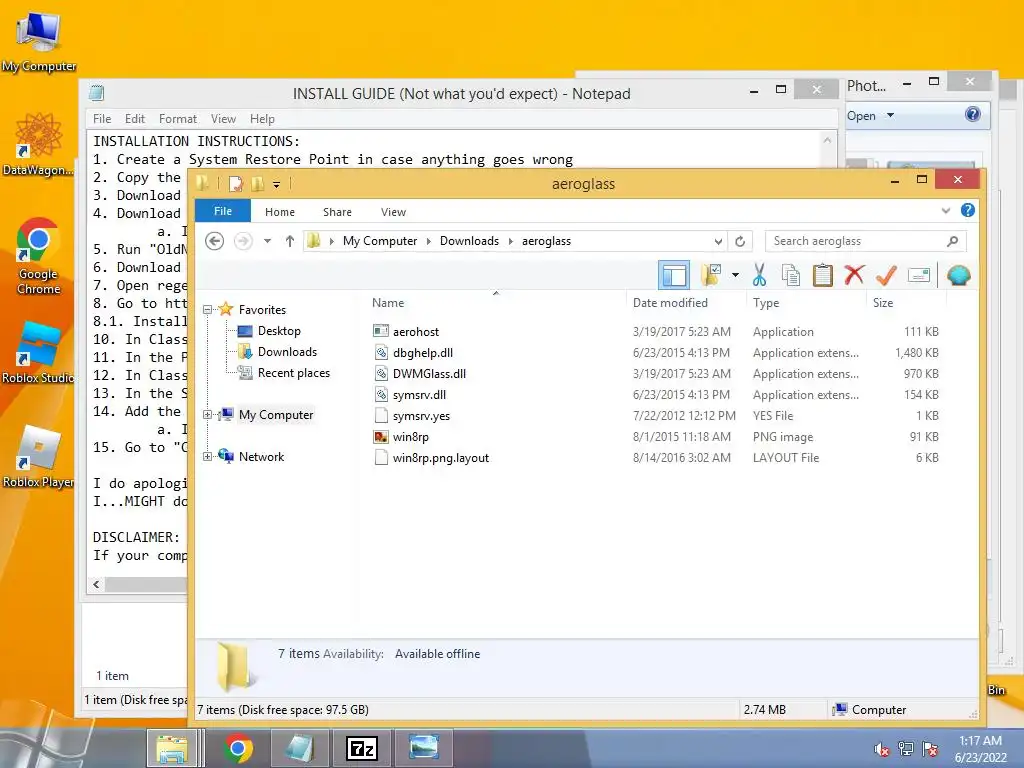Switch to the Share ribbon tab

click(337, 212)
